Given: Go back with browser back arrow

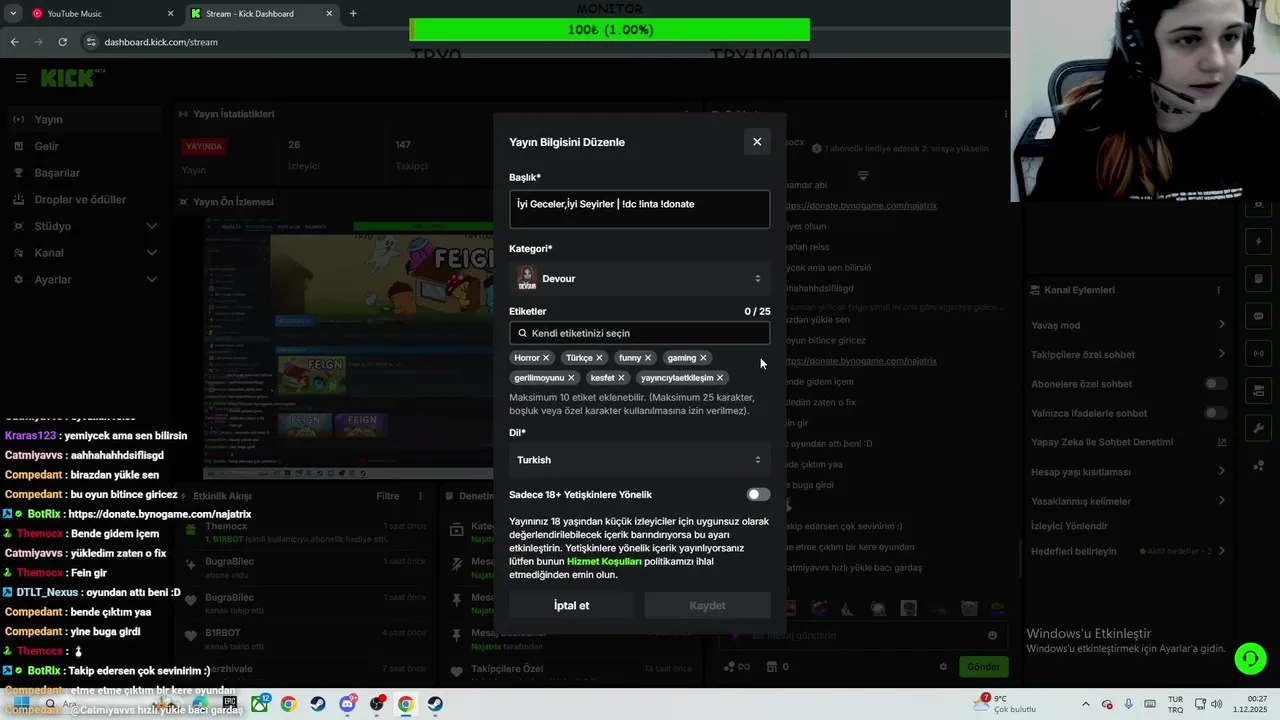Looking at the screenshot, I should (14, 42).
